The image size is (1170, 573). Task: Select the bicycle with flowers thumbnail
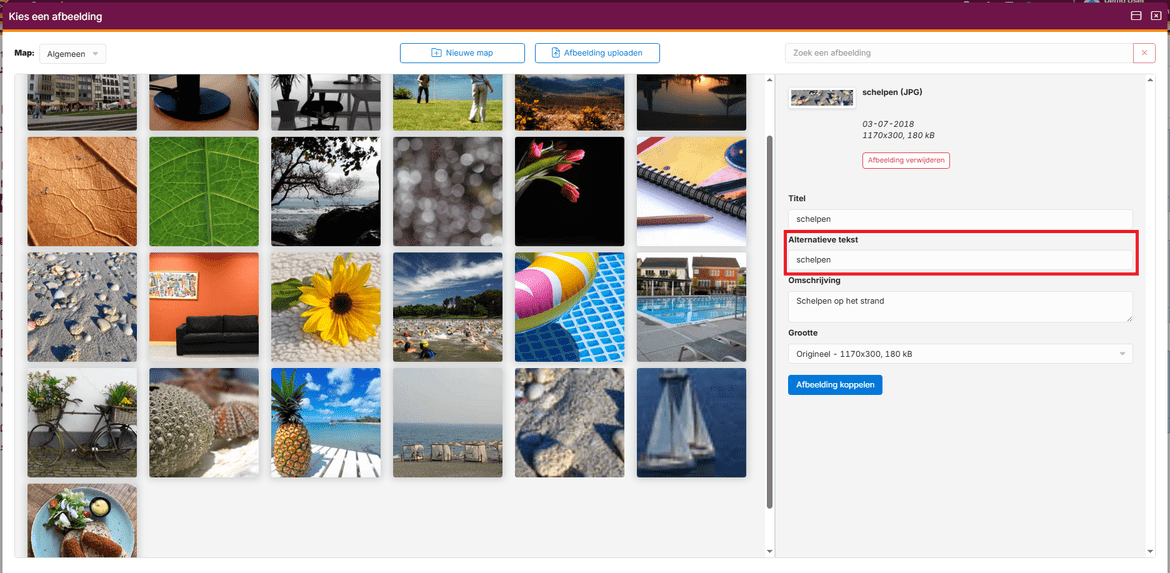click(x=82, y=422)
